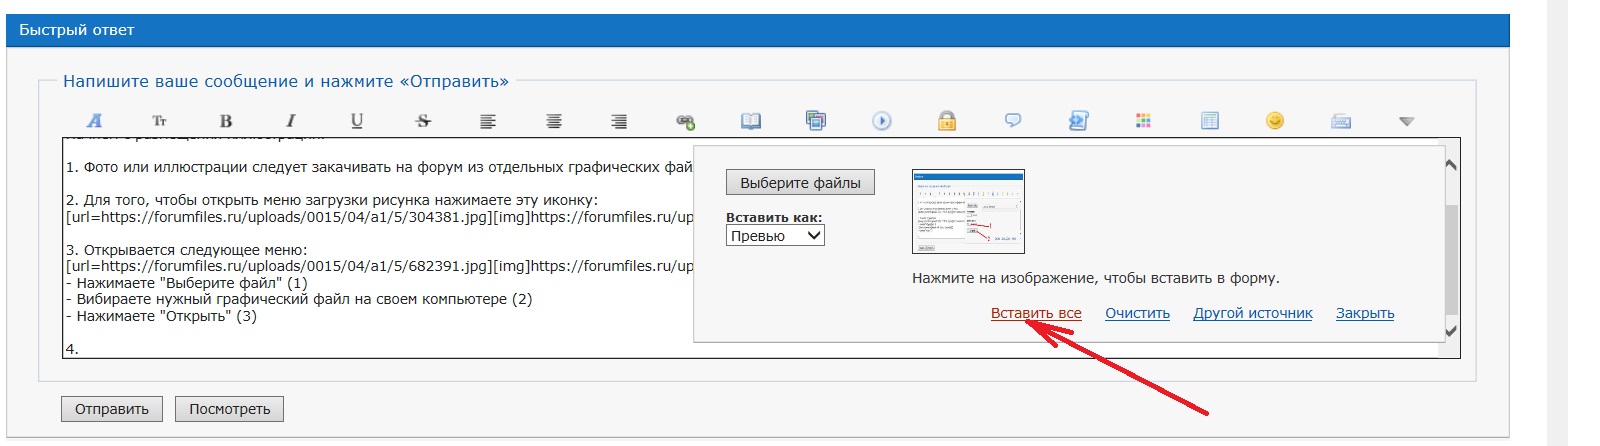Open the image upload icon in the toolbar

[816, 121]
